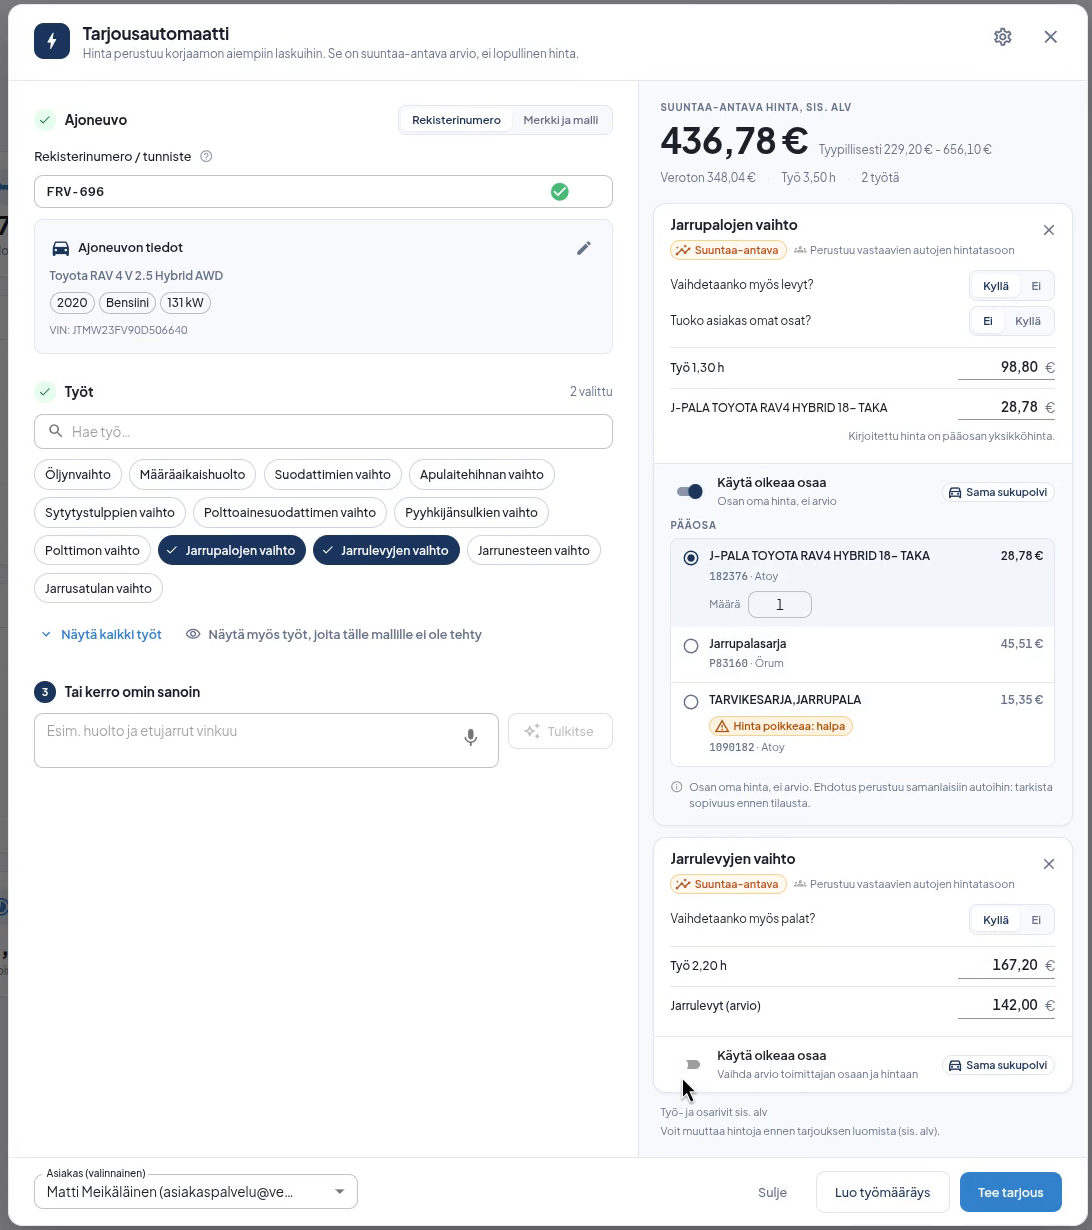Open the Asiakas customer dropdown
The width and height of the screenshot is (1092, 1230).
coord(196,1192)
